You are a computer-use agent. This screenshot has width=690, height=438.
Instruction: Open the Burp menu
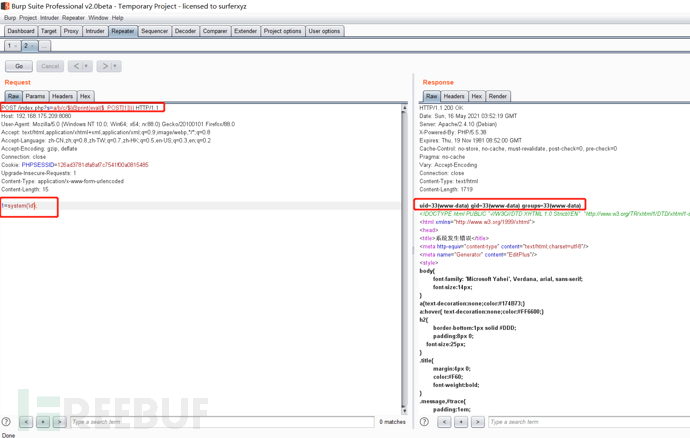[10, 18]
